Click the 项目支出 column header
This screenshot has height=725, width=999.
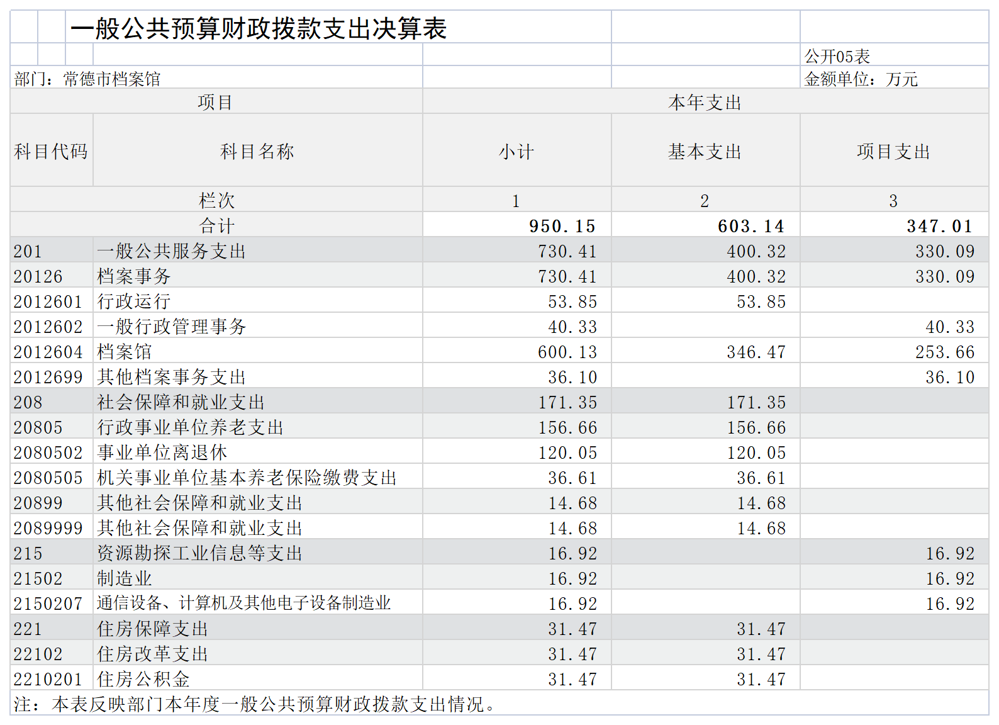(894, 150)
